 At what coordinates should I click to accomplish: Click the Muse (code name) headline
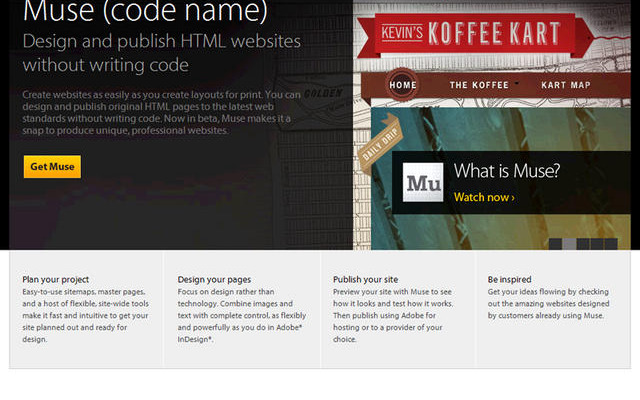[145, 11]
